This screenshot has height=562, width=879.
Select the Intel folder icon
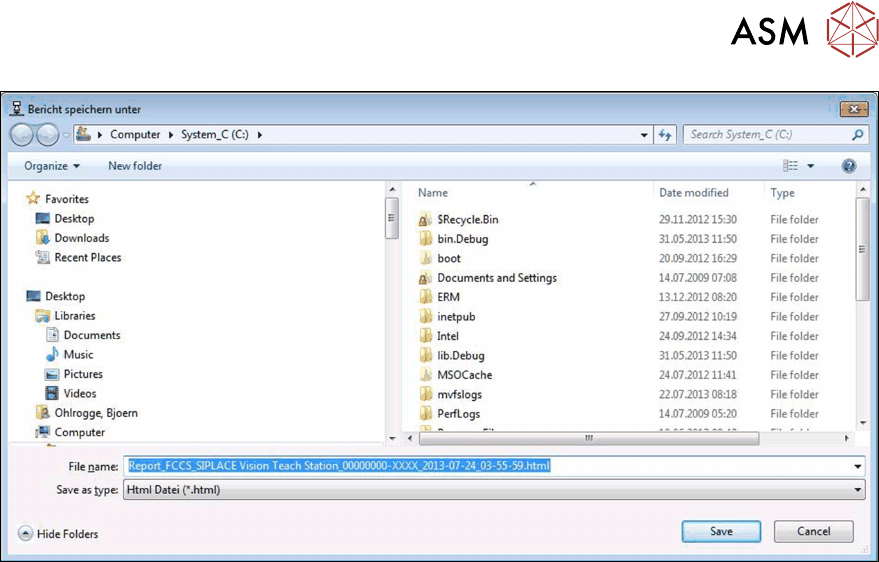pyautogui.click(x=425, y=336)
